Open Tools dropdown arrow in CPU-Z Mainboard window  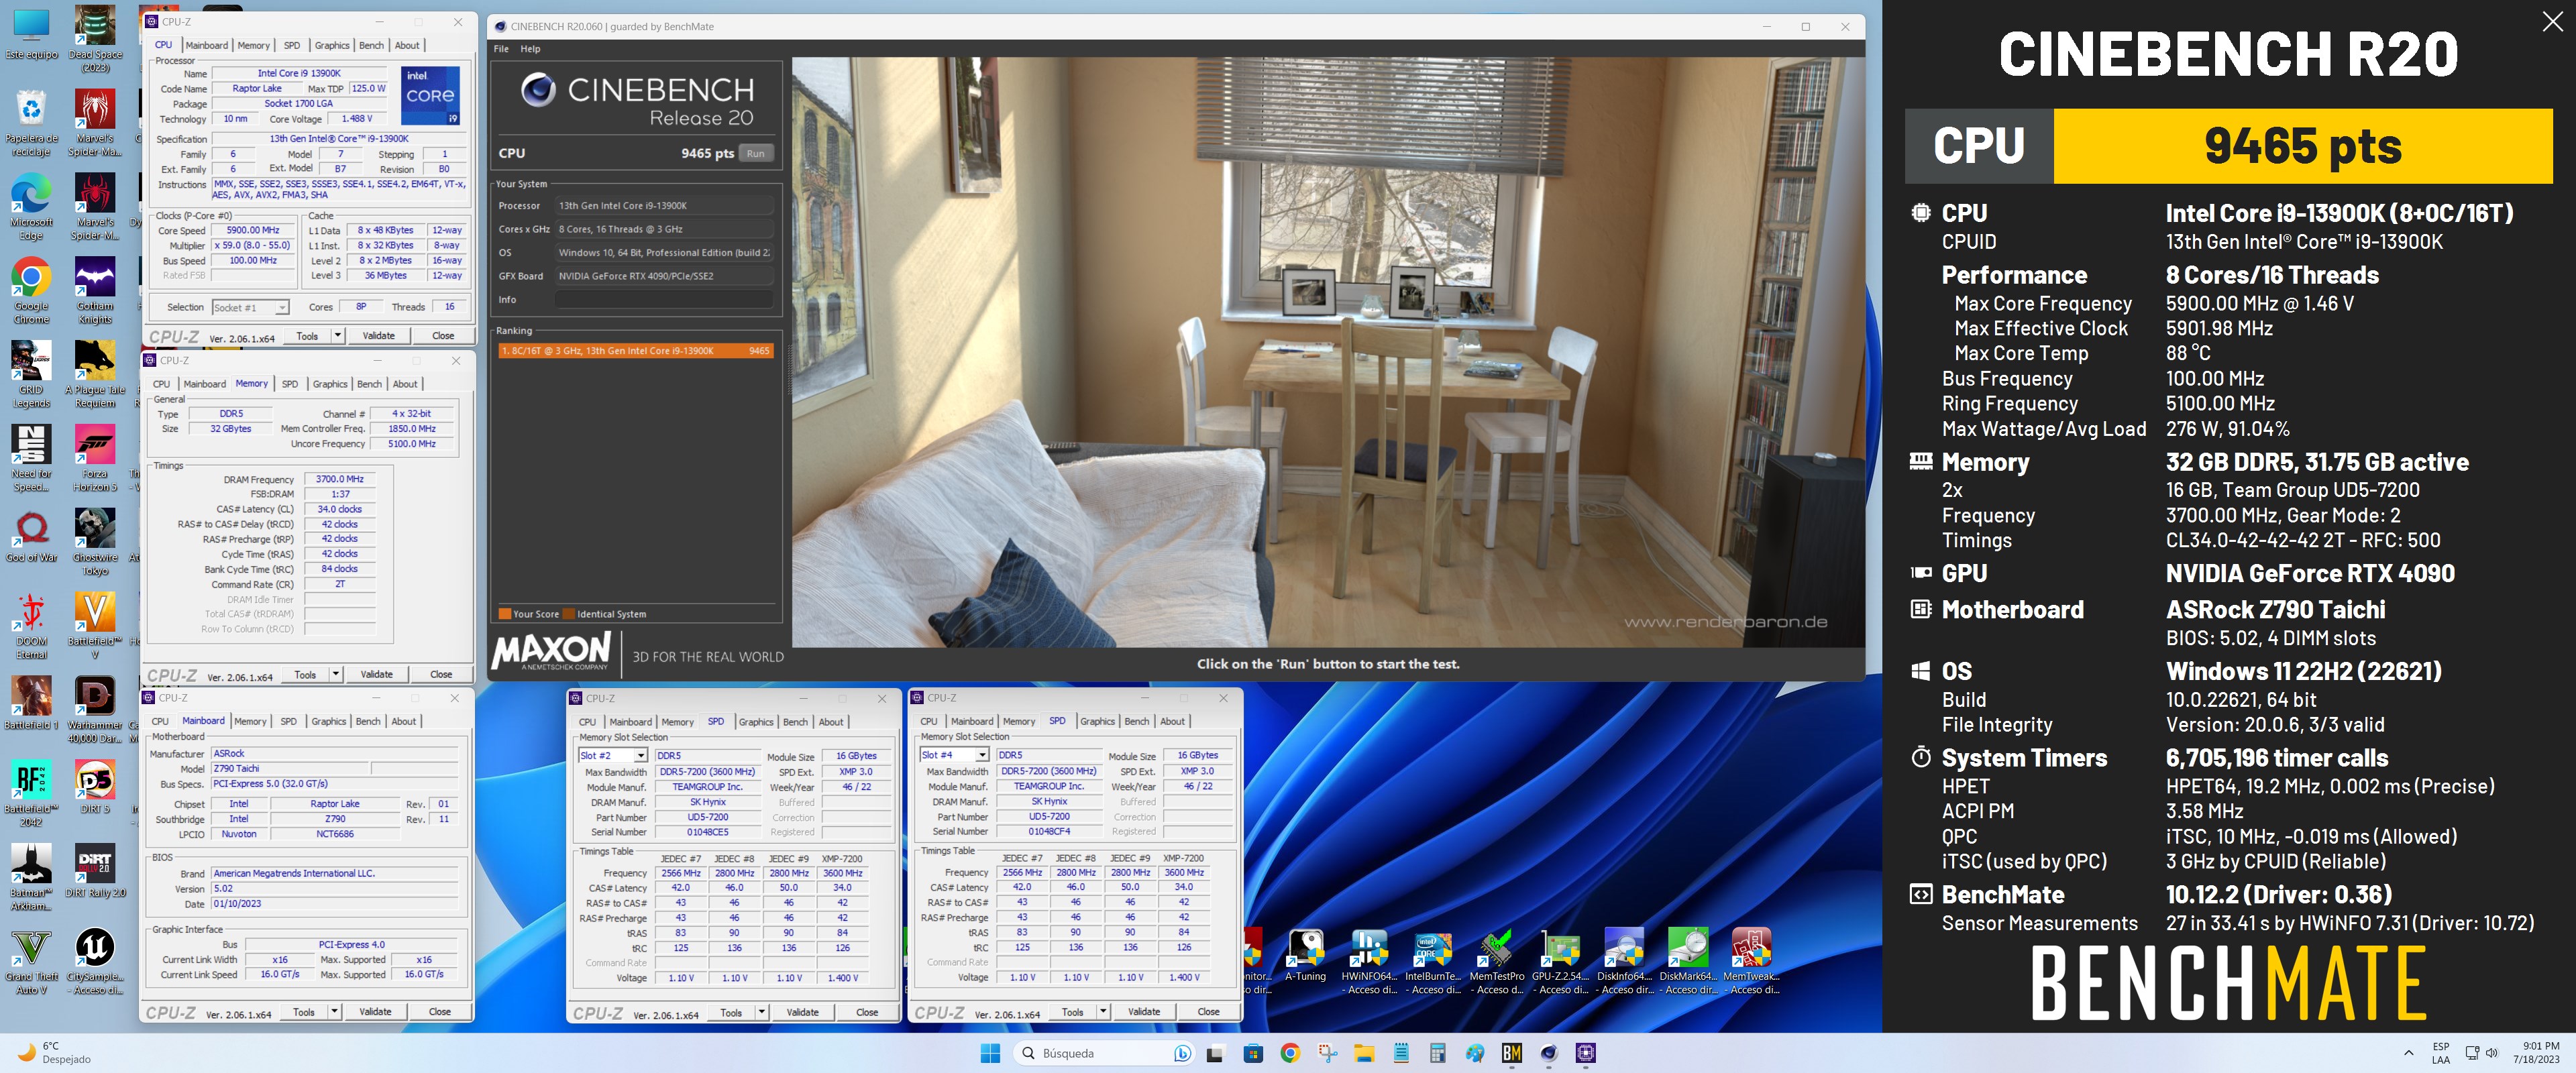point(334,1012)
